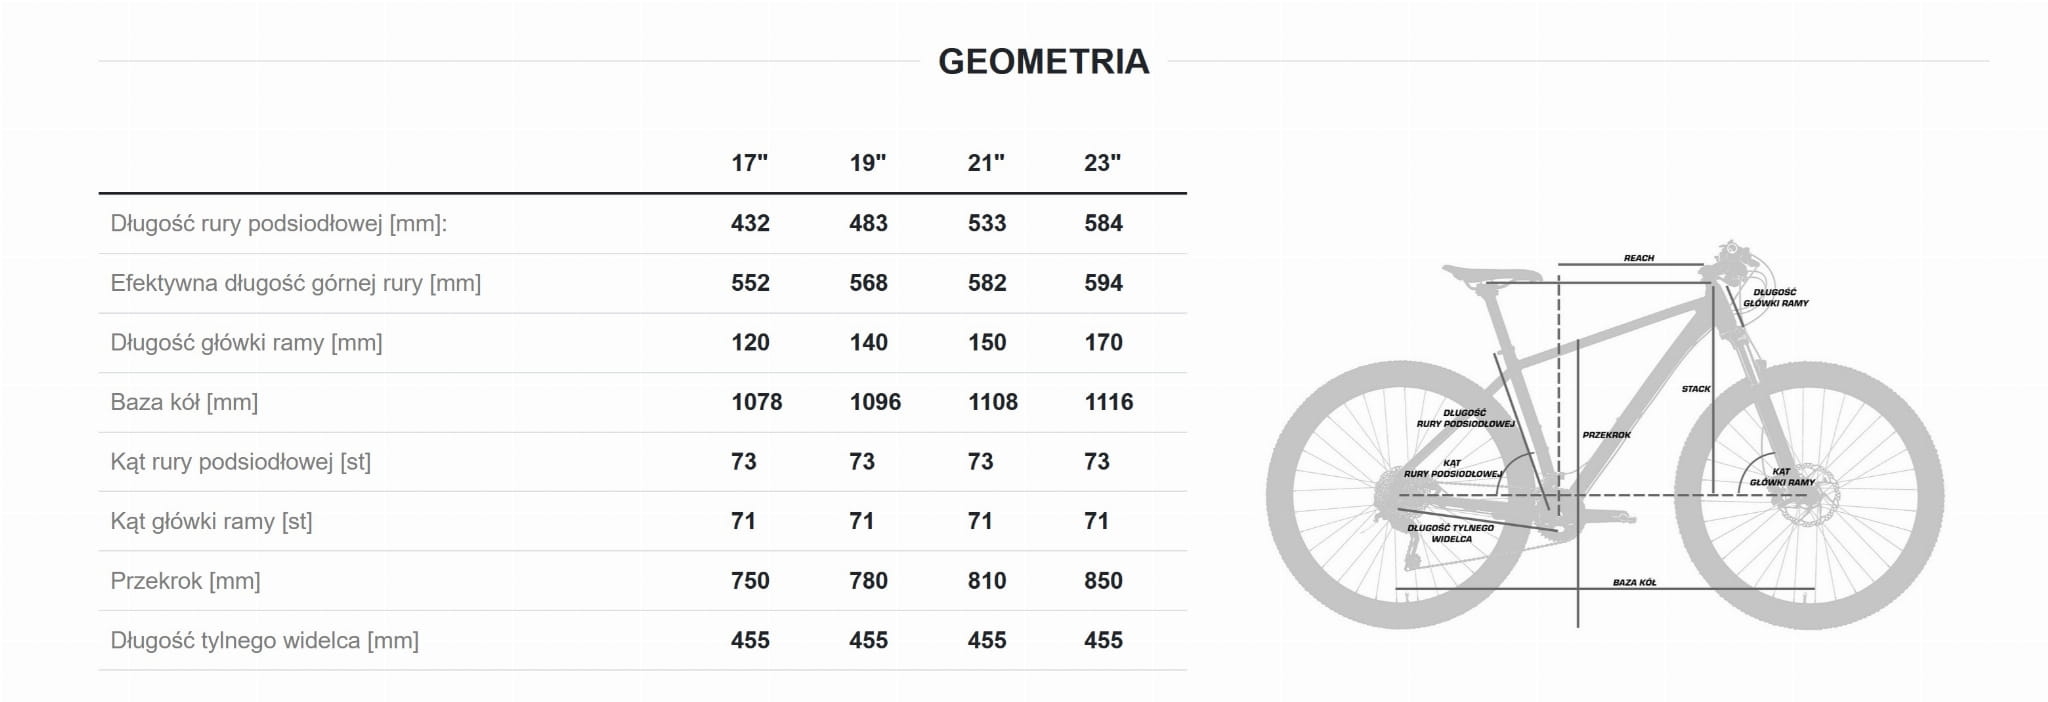
Task: Click the Efektywna długość górnej rury label
Action: click(x=295, y=283)
